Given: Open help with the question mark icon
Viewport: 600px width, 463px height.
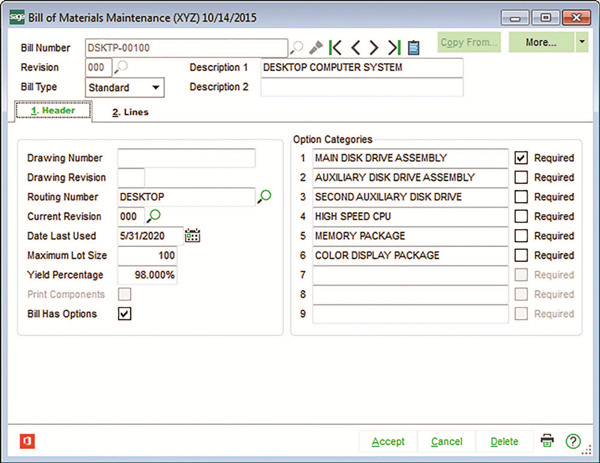Looking at the screenshot, I should pyautogui.click(x=573, y=441).
